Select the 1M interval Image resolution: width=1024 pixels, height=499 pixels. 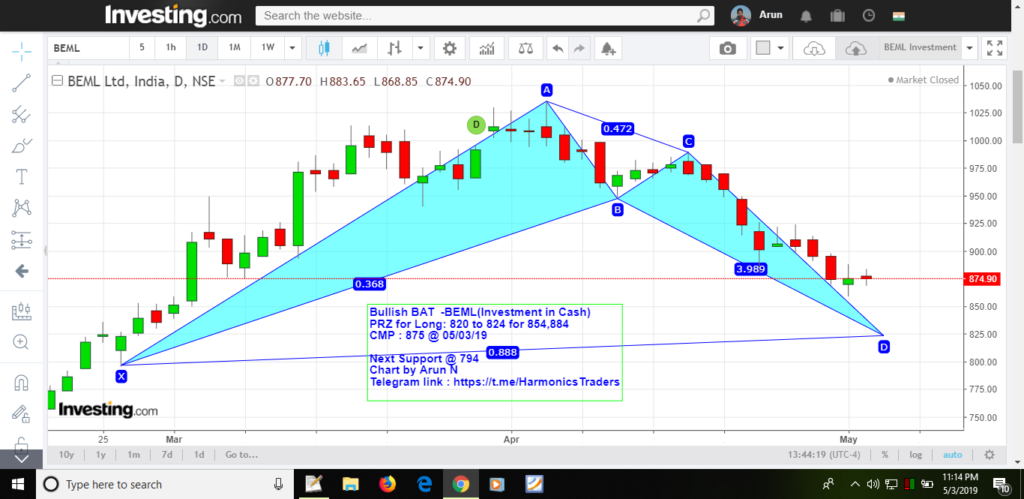234,48
